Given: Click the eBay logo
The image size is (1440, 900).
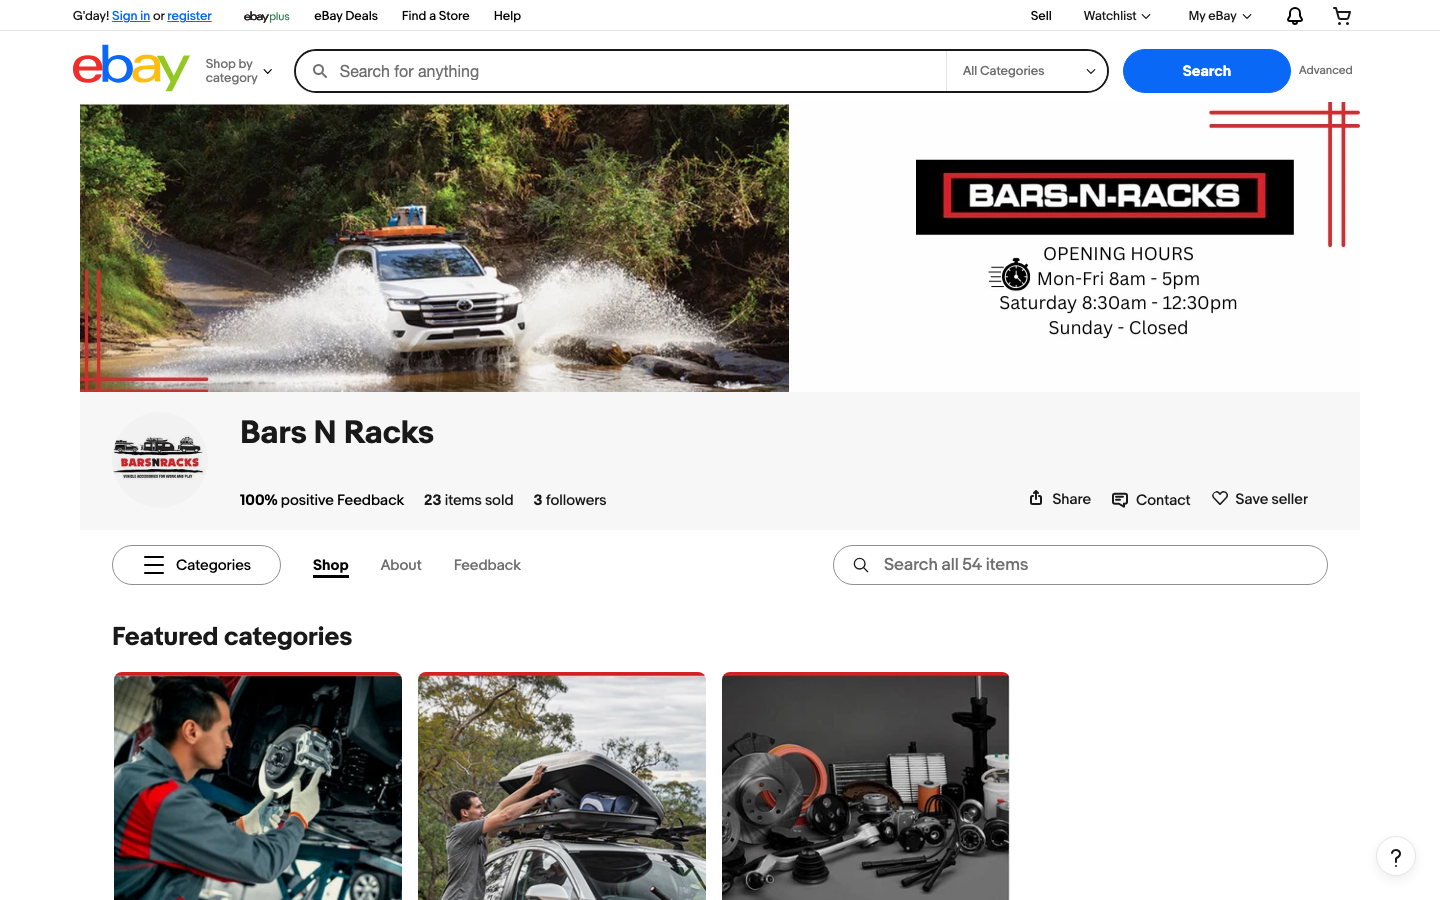Looking at the screenshot, I should [131, 68].
